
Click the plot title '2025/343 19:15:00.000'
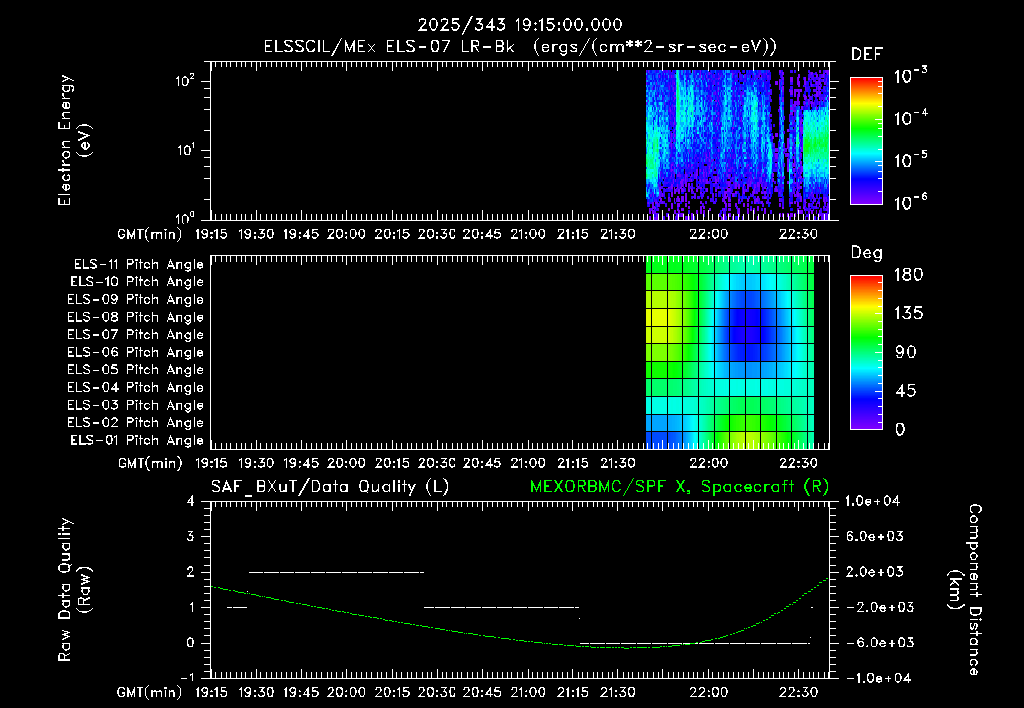point(520,25)
